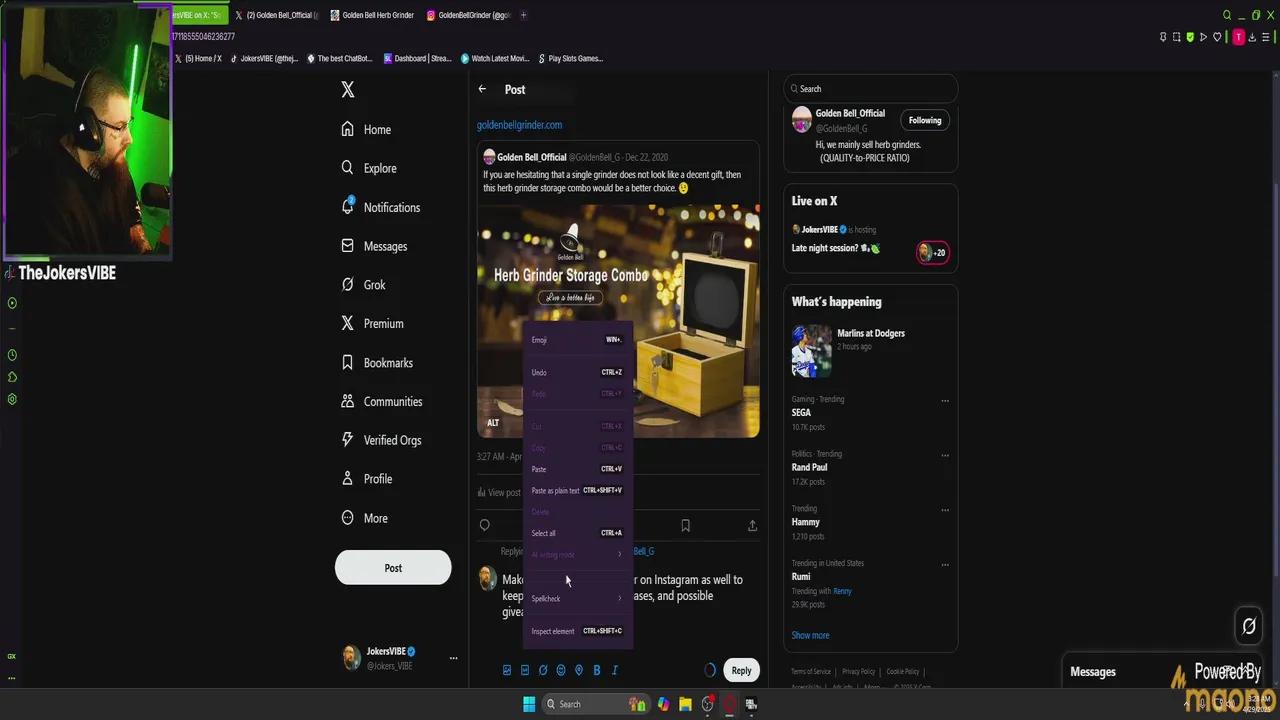Open Premium in the sidebar
The image size is (1280, 720).
point(372,324)
